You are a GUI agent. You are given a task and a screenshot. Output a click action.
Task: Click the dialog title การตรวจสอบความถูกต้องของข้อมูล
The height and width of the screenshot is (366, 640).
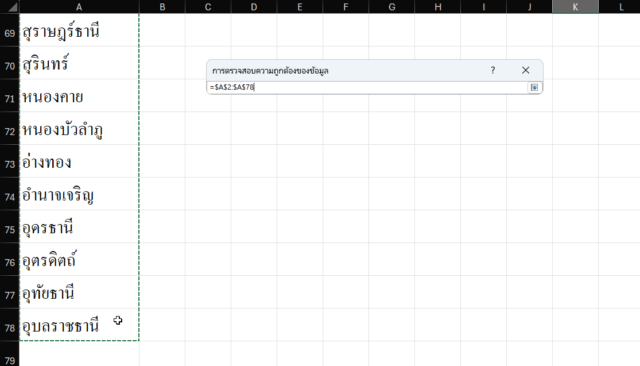click(270, 71)
